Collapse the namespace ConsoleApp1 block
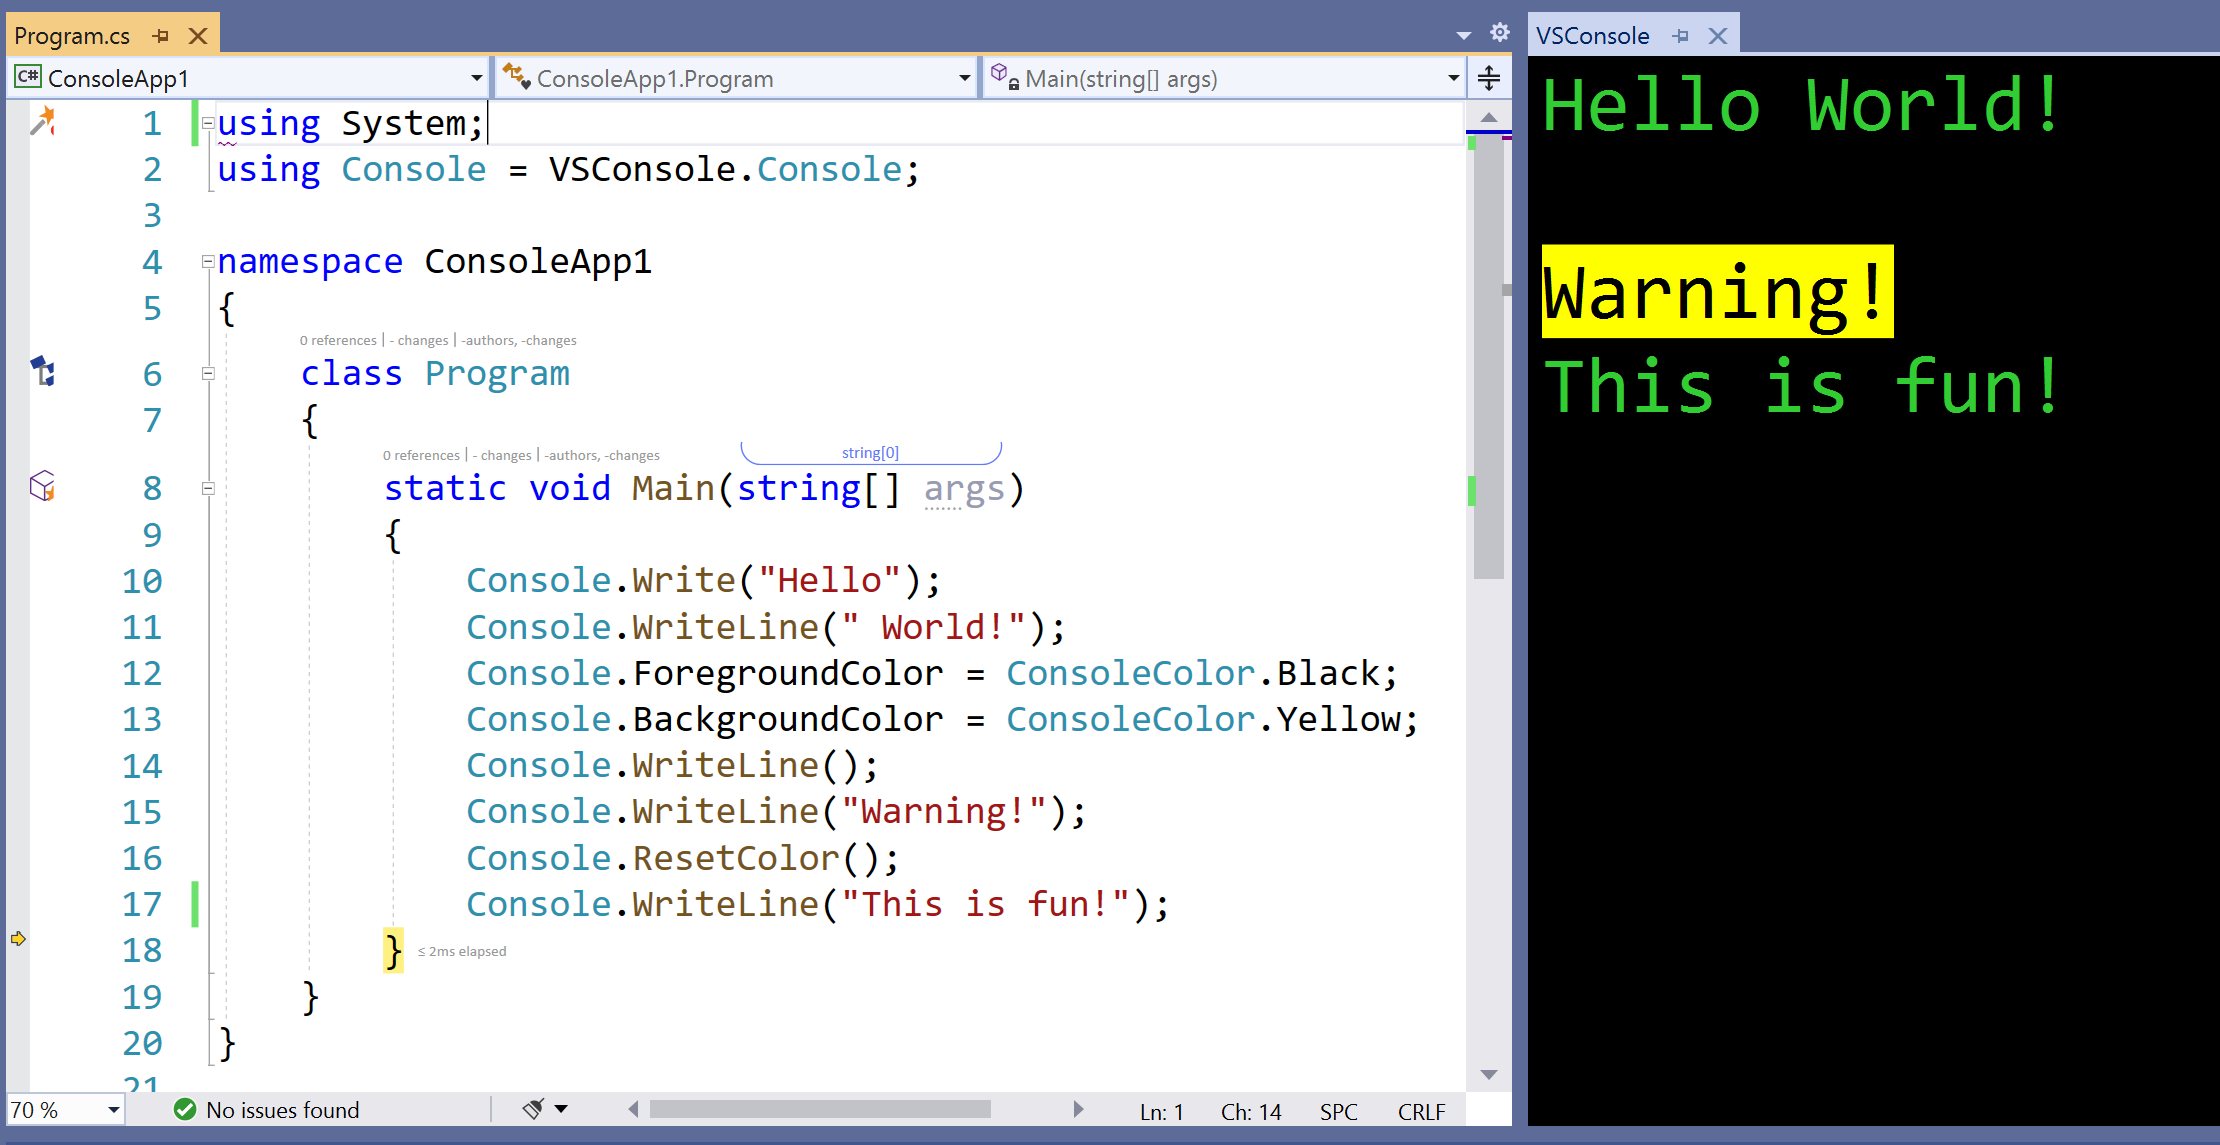Viewport: 2220px width, 1145px height. click(208, 262)
